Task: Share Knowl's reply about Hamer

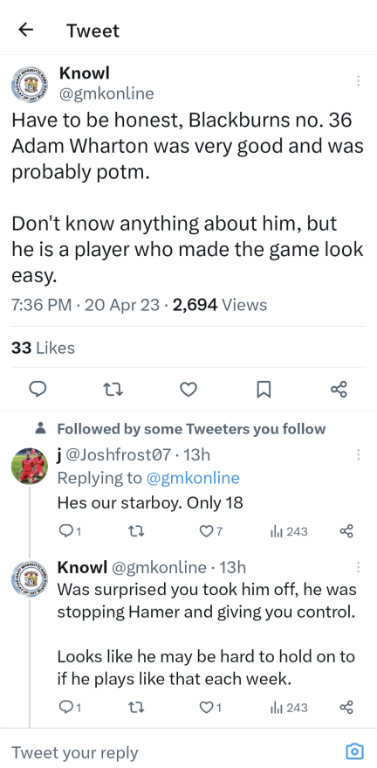Action: click(346, 707)
